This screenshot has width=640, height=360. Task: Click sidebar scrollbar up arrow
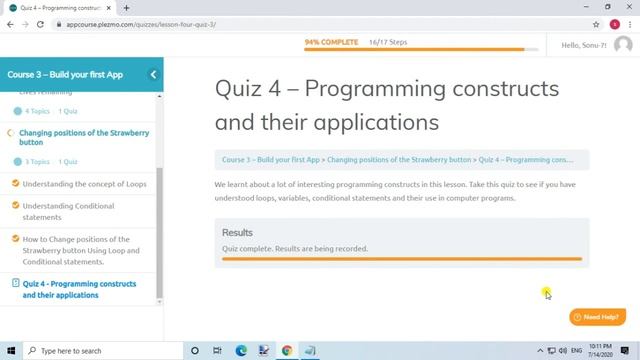159,96
